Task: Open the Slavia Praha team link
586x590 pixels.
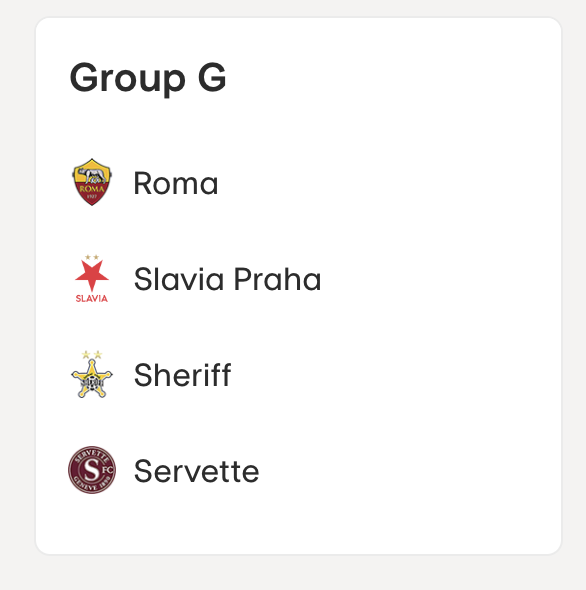Action: pos(228,279)
